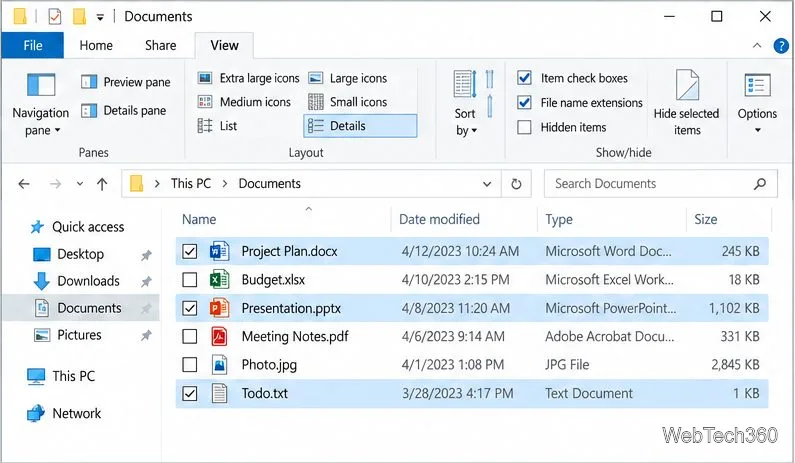
Task: Click Hide selected items button
Action: [686, 103]
